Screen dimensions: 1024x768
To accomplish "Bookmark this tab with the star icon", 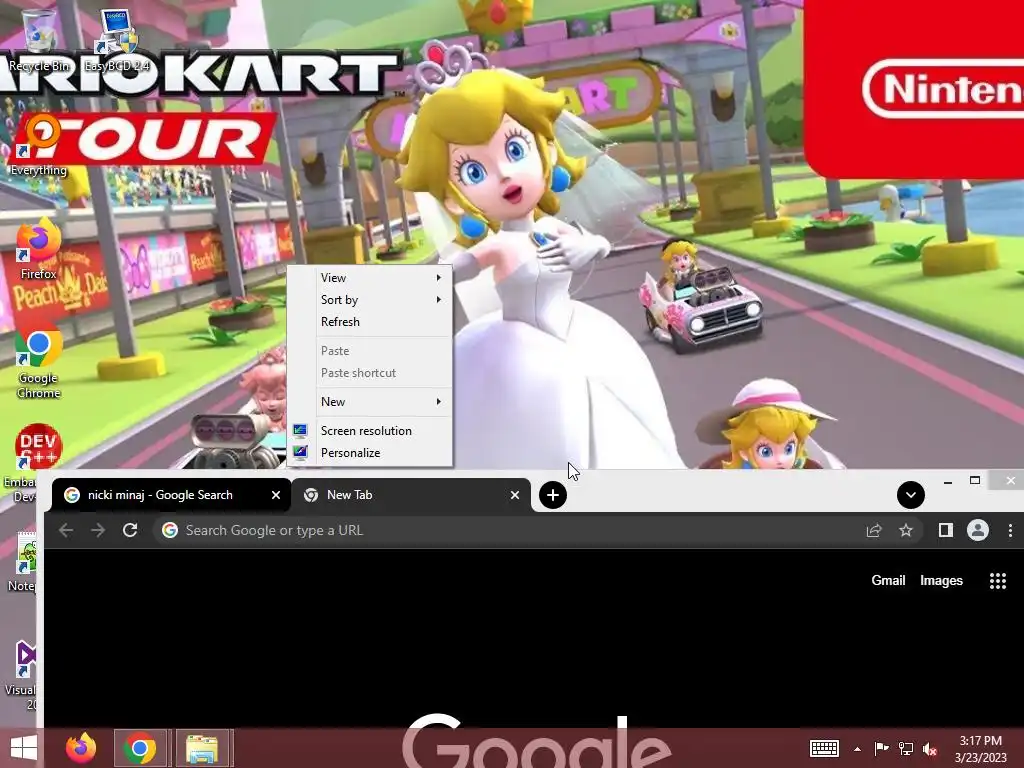I will (906, 530).
